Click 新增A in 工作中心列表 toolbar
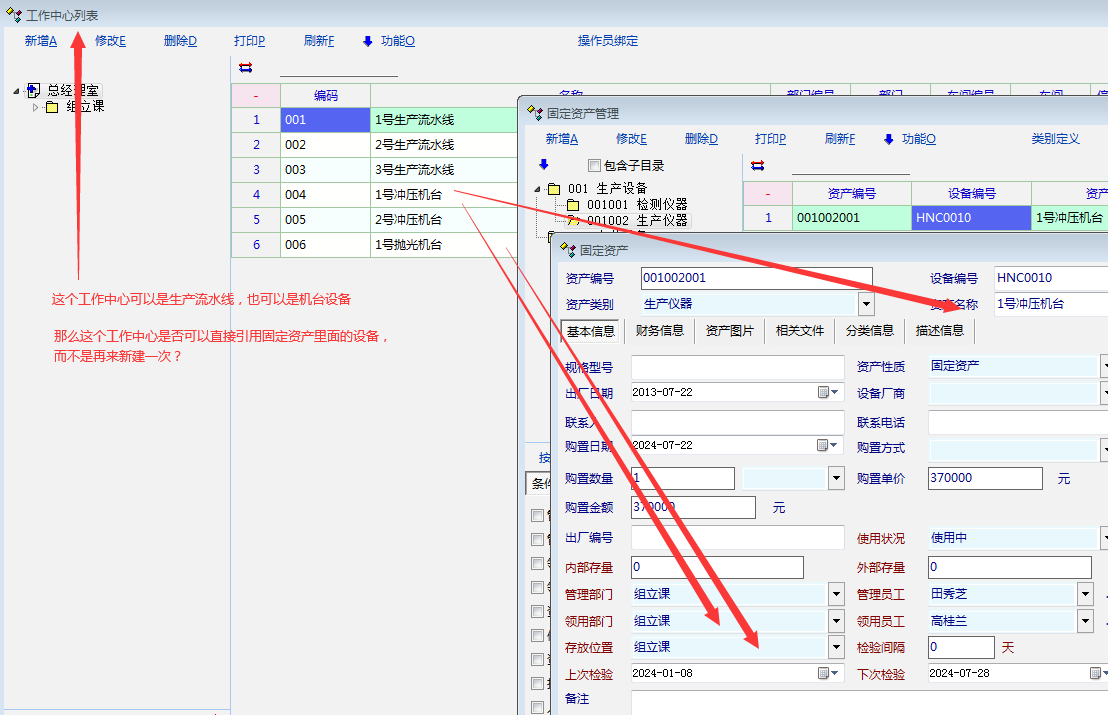Screen dimensions: 1108x715 pyautogui.click(x=41, y=41)
